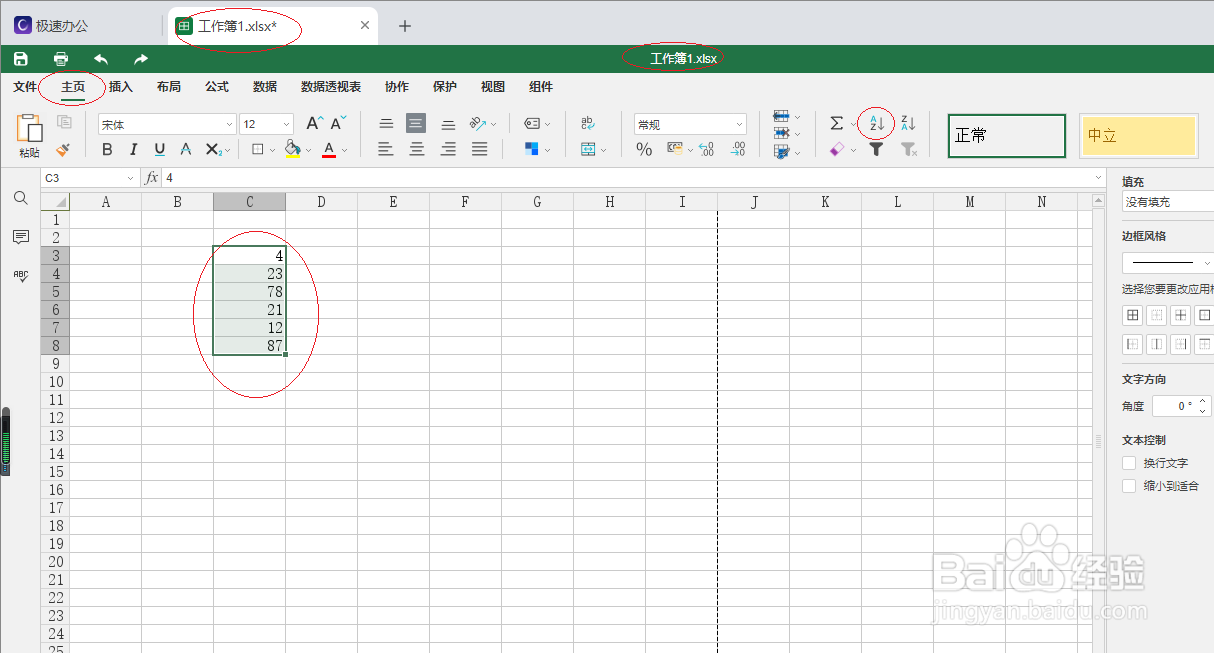Apply the filter icon in the ribbon
This screenshot has width=1214, height=653.
877,149
